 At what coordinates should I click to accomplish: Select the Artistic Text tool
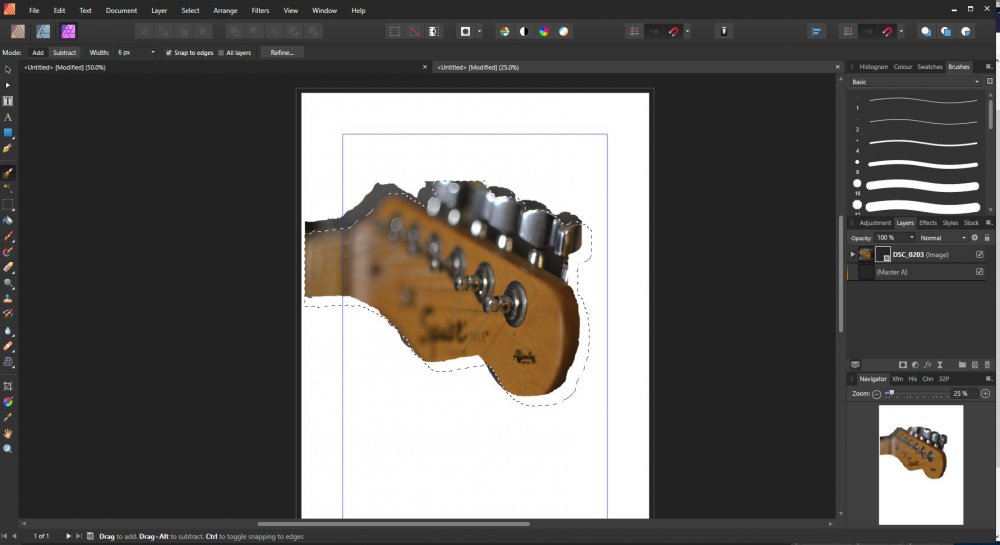tap(8, 117)
